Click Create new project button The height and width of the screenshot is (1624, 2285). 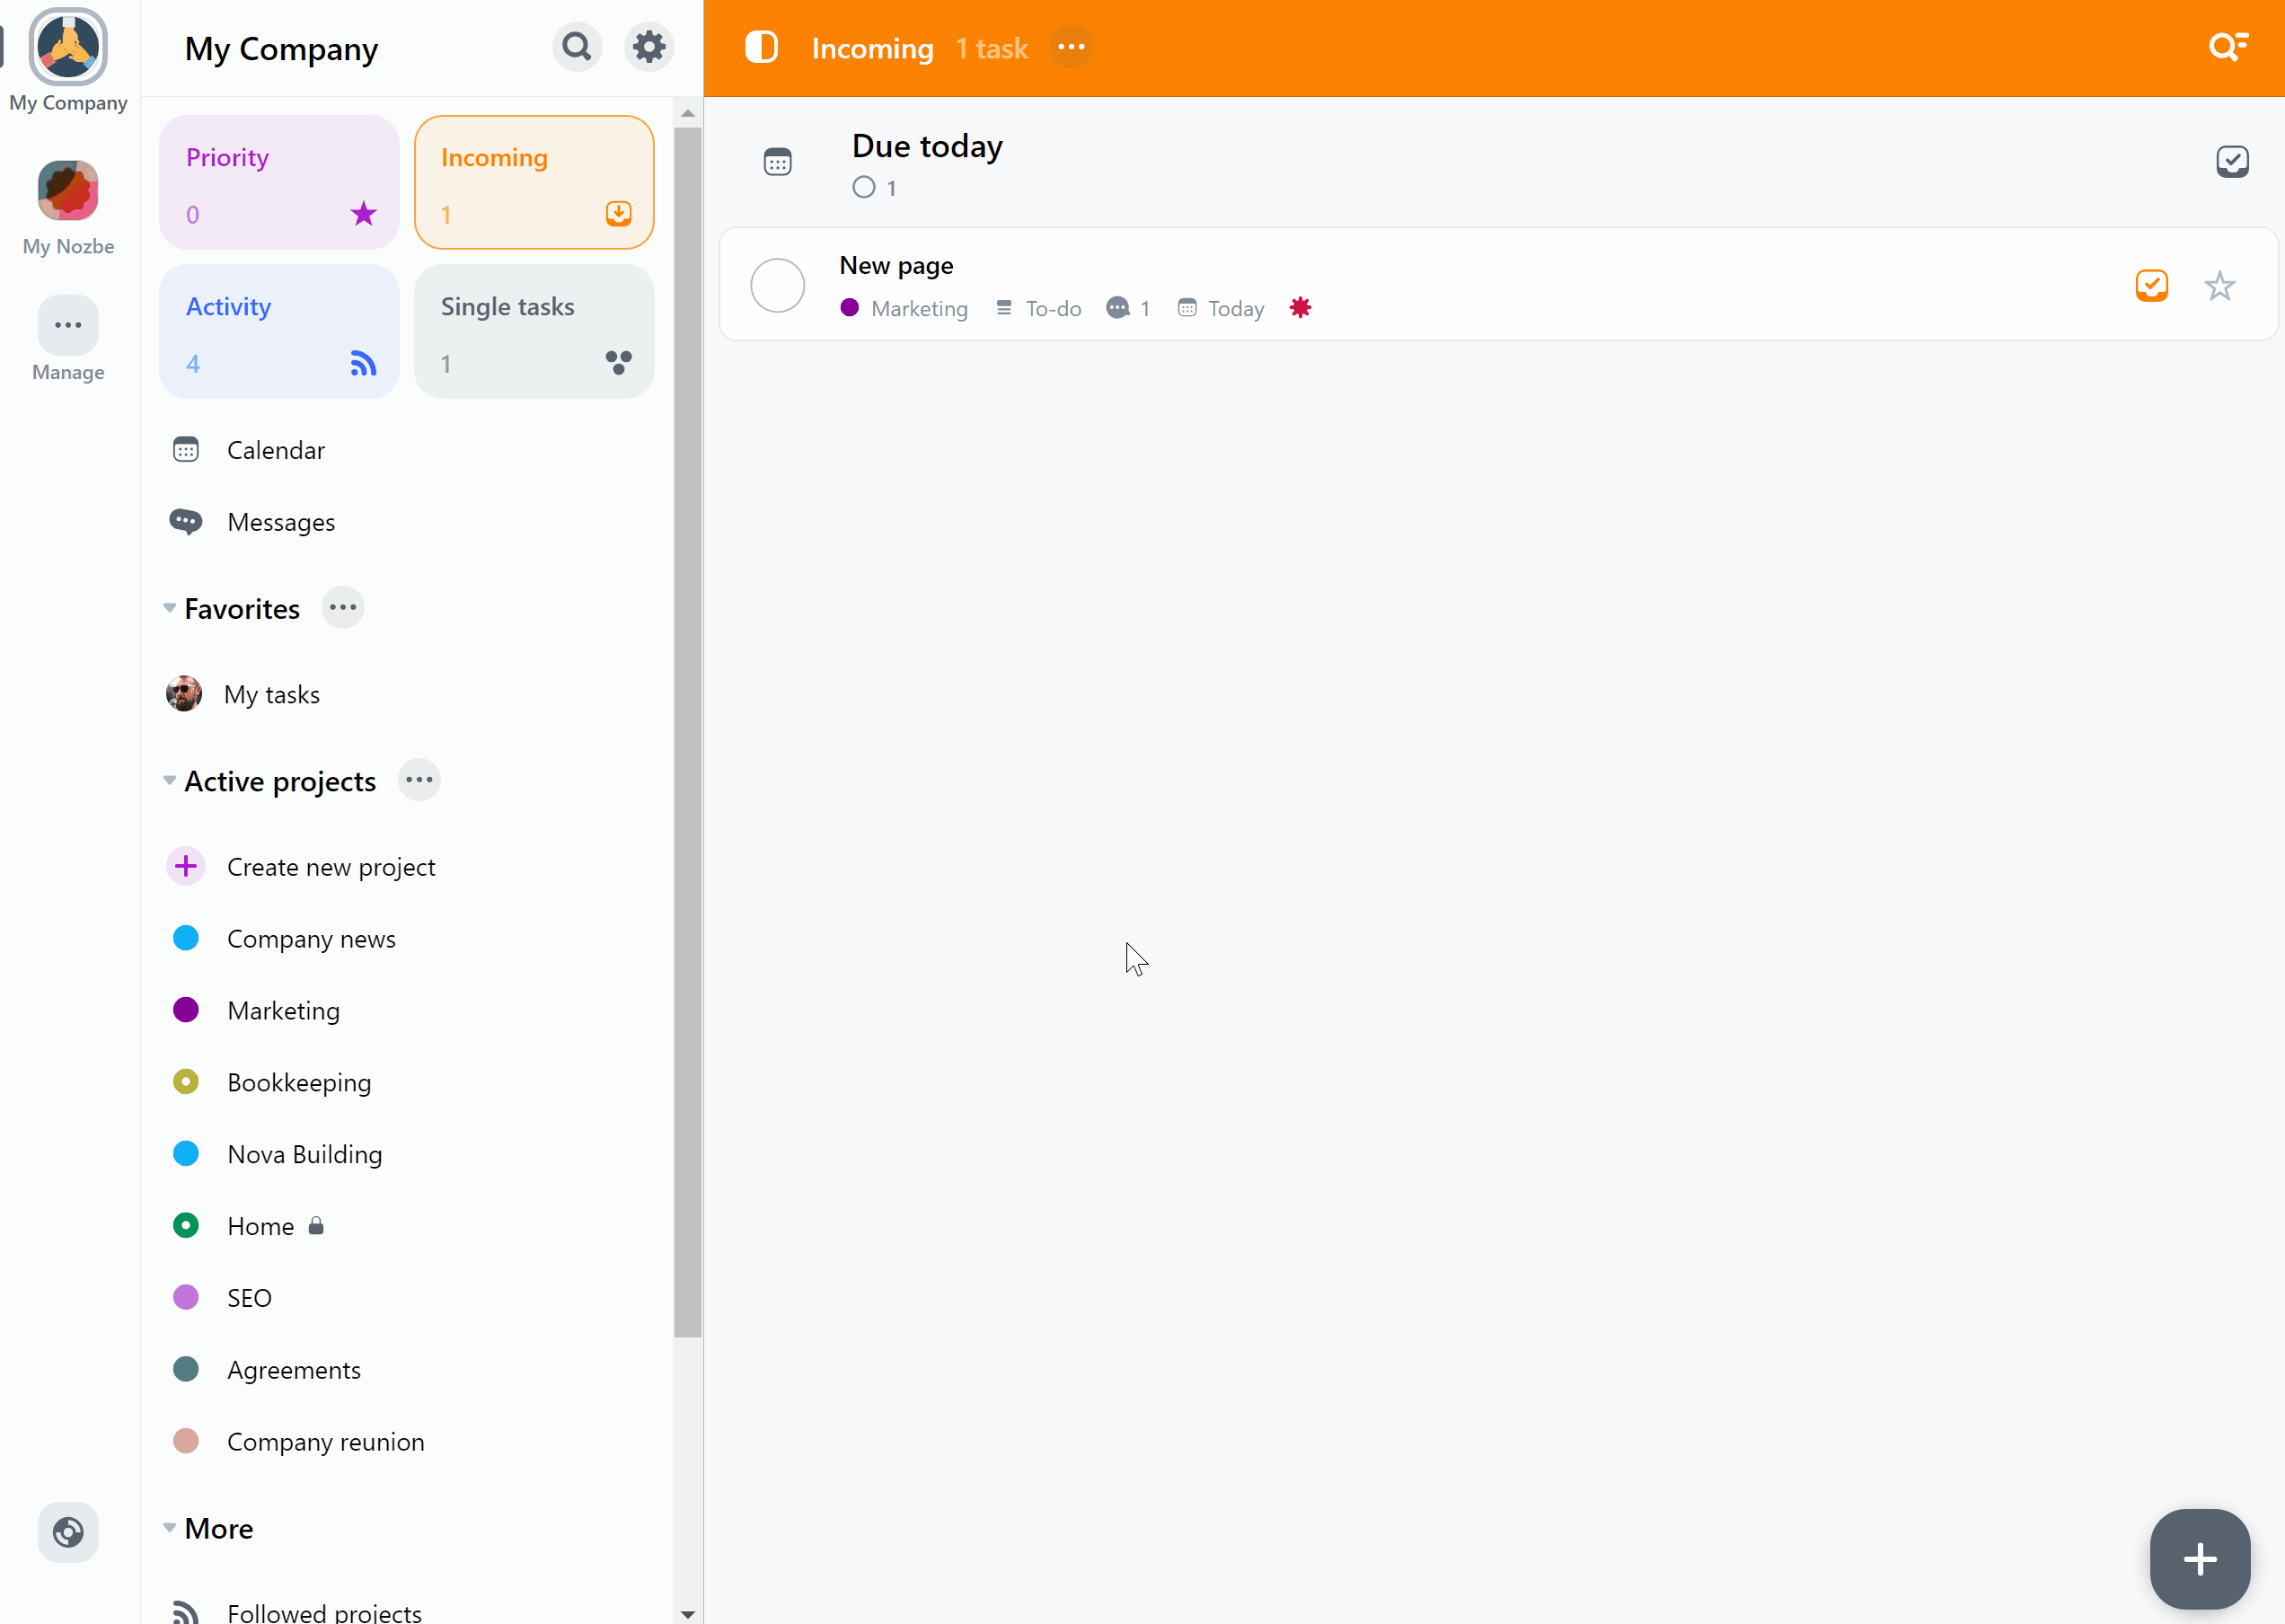[x=331, y=865]
